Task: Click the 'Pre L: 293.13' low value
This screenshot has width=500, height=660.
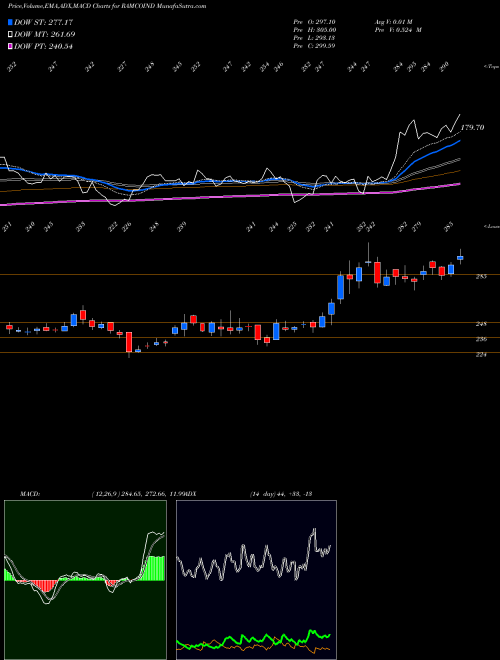Action: click(x=314, y=38)
